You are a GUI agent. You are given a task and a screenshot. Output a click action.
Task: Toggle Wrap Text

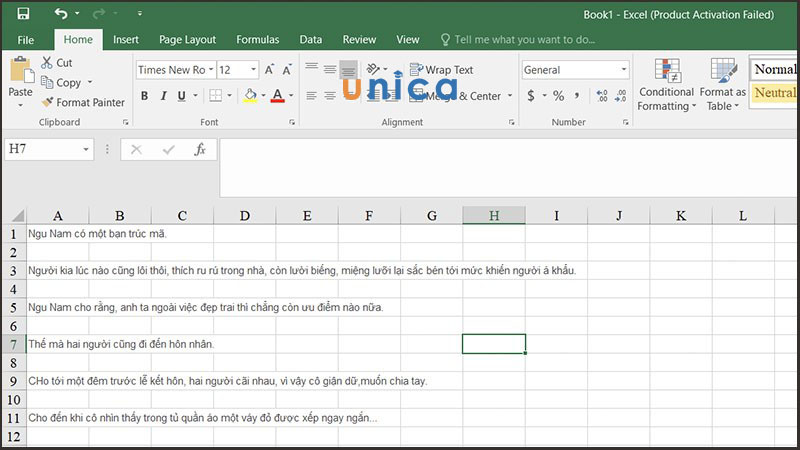click(442, 70)
